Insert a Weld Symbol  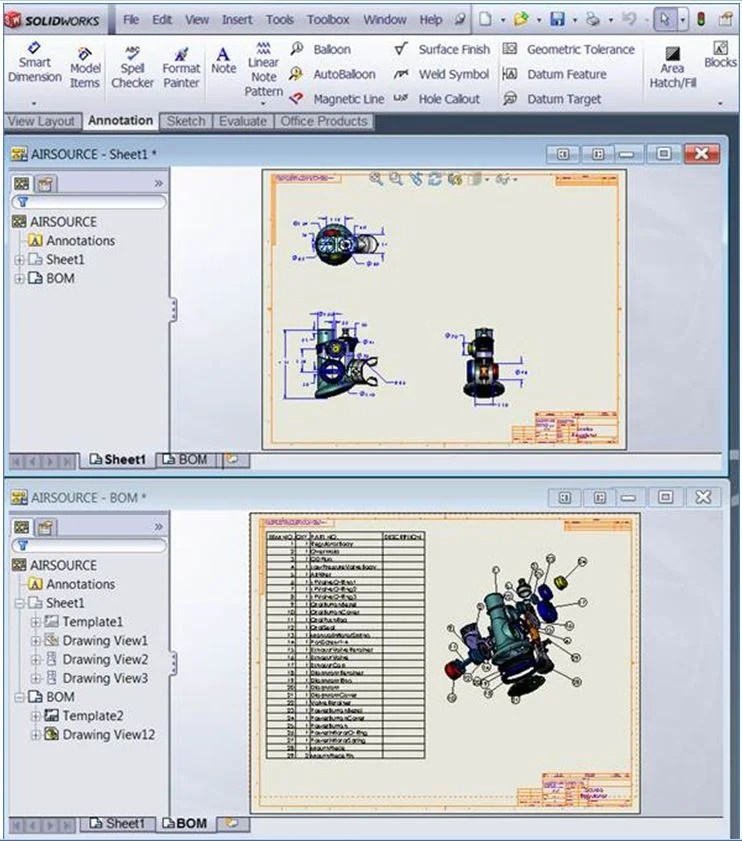[442, 74]
